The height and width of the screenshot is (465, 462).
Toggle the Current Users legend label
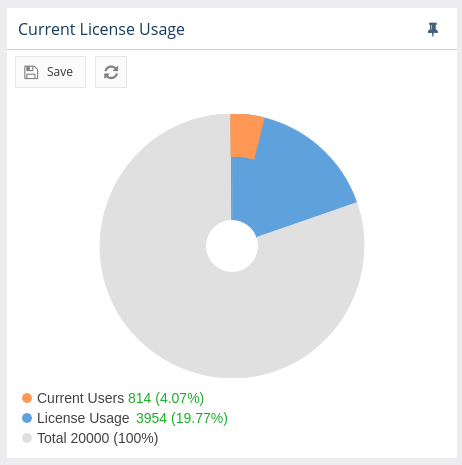point(80,398)
